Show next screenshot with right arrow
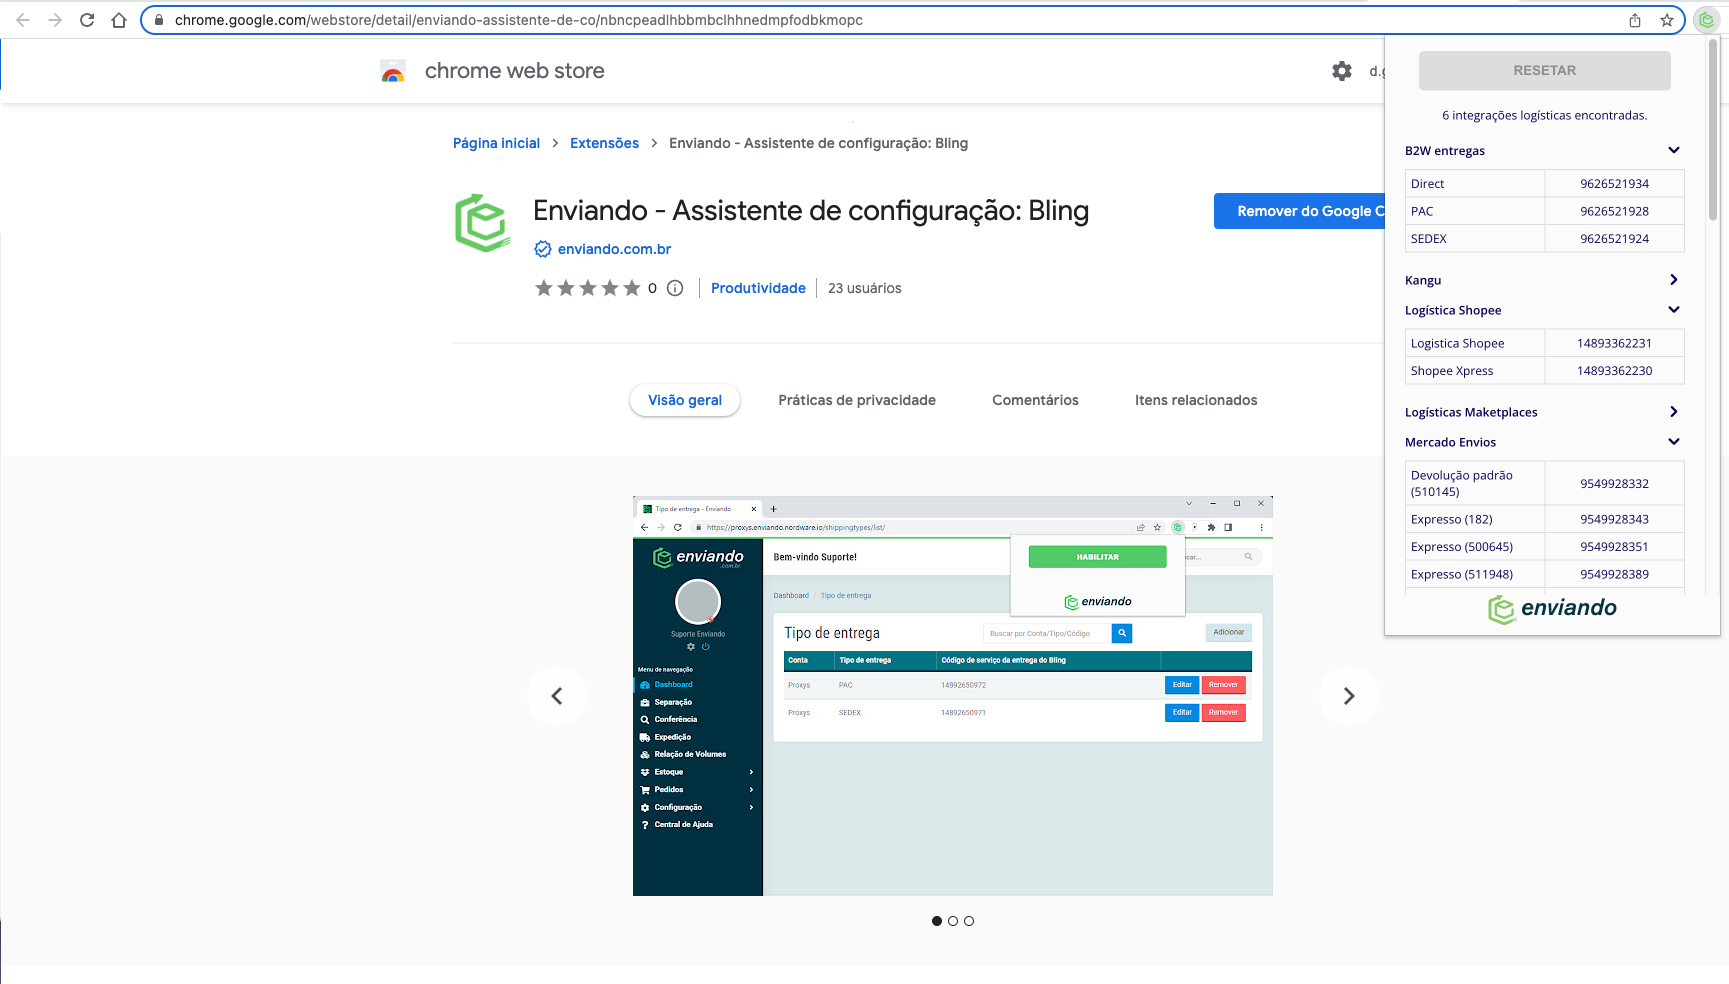This screenshot has height=984, width=1729. (1349, 696)
